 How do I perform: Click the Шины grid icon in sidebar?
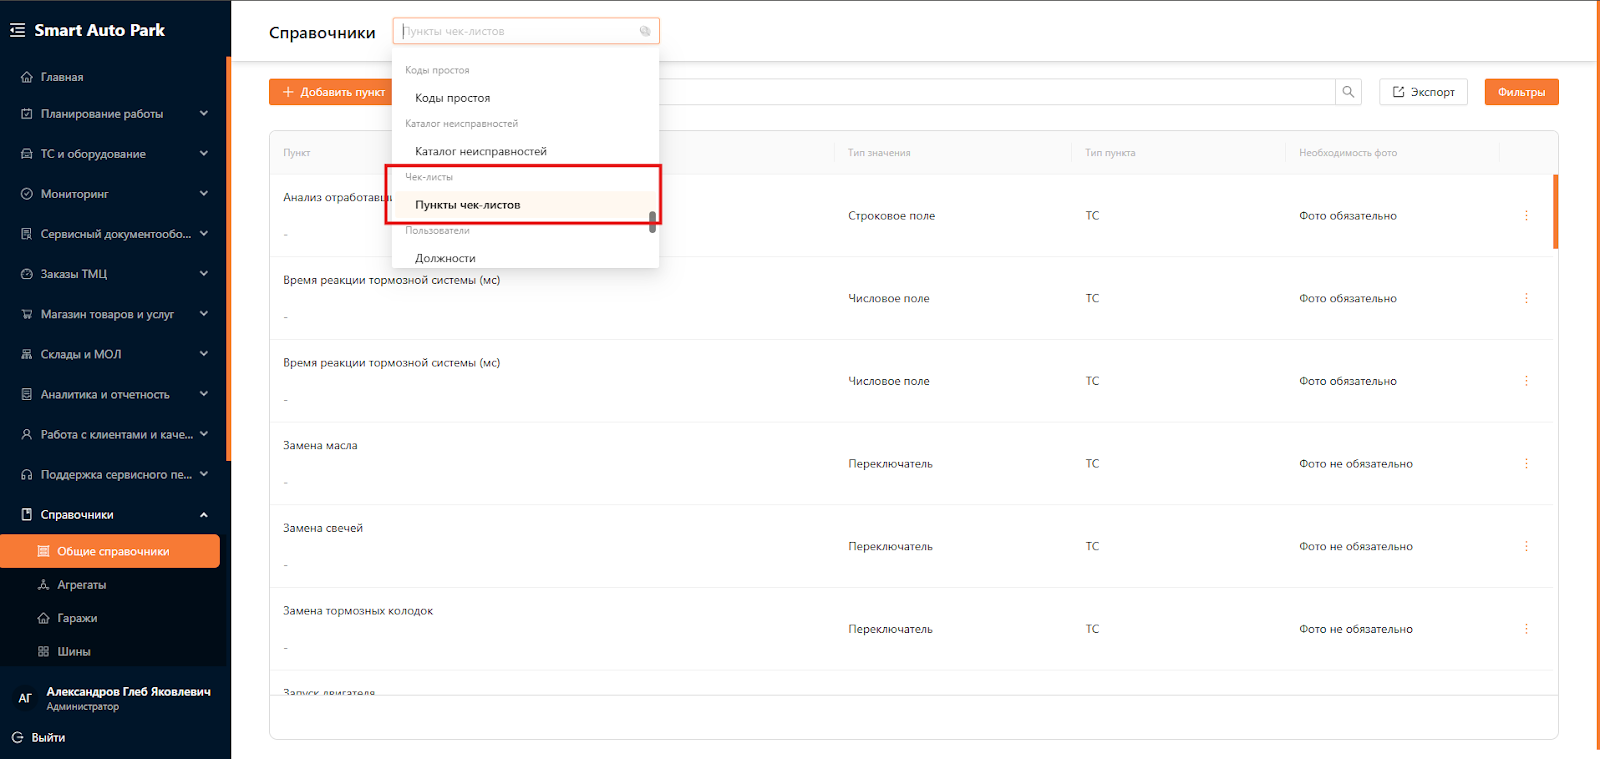(43, 652)
